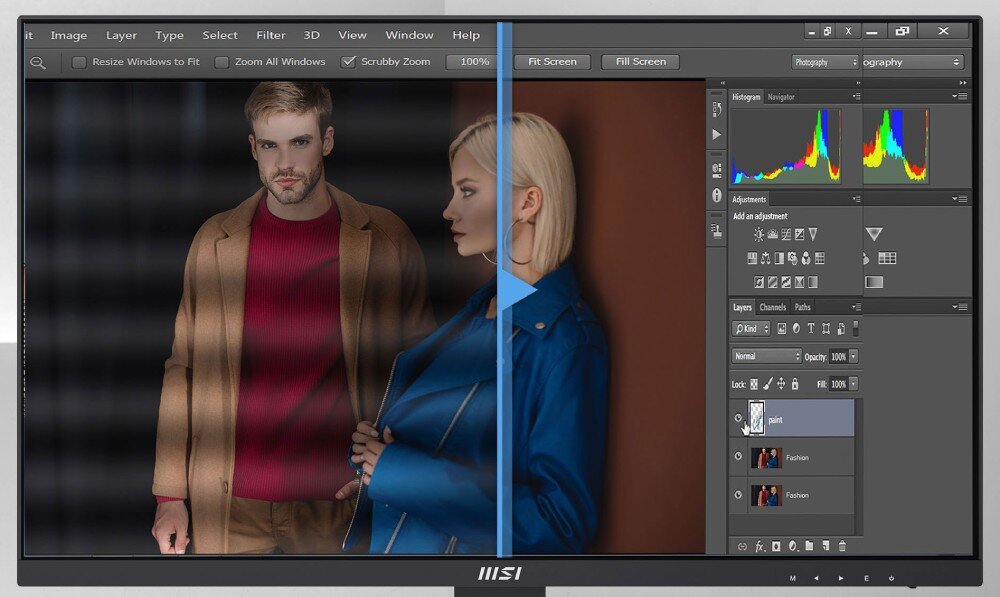
Task: Add a Brightness/Contrast adjustment
Action: coord(759,234)
